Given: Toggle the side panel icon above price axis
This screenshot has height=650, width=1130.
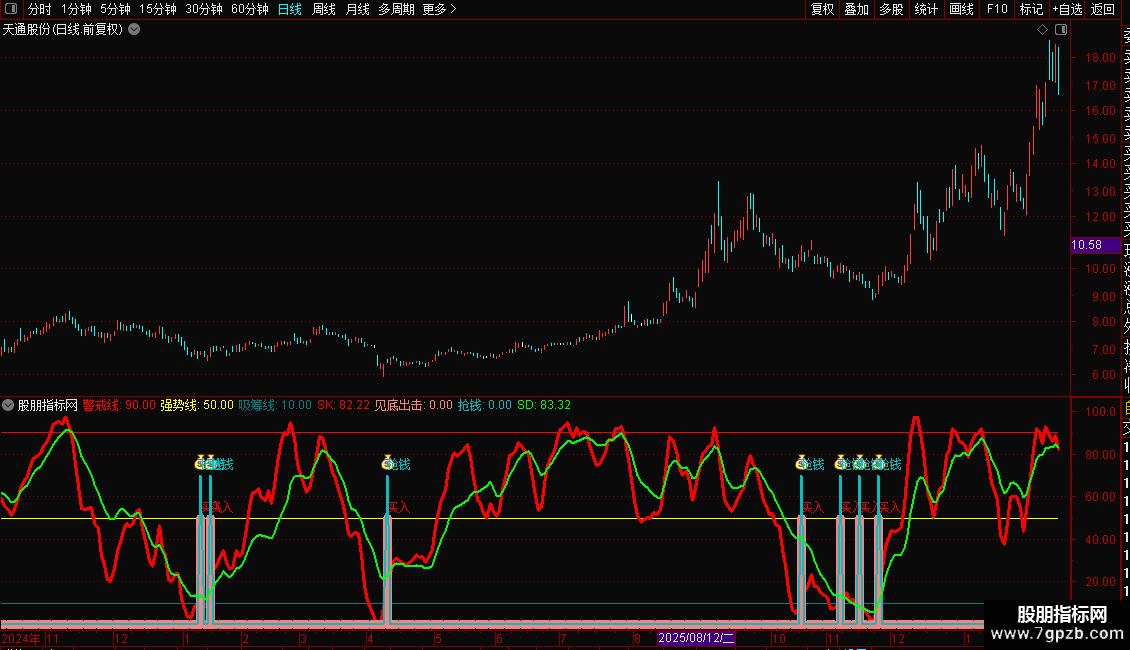Looking at the screenshot, I should coord(1061,30).
